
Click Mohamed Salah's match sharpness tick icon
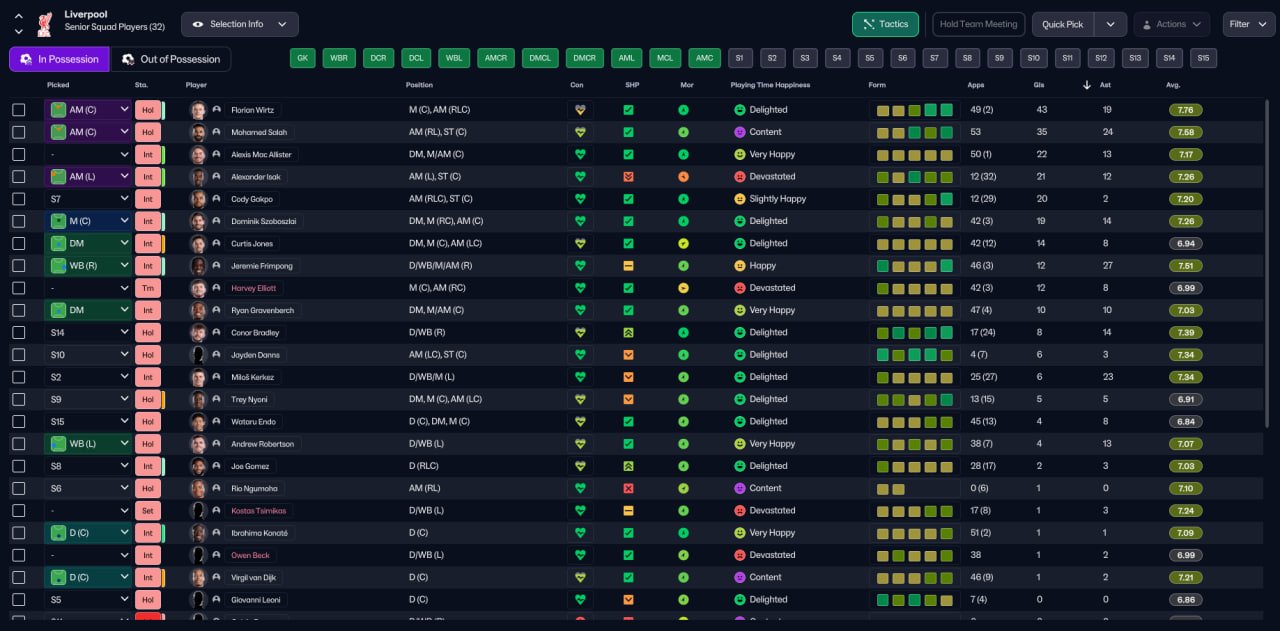(x=628, y=132)
